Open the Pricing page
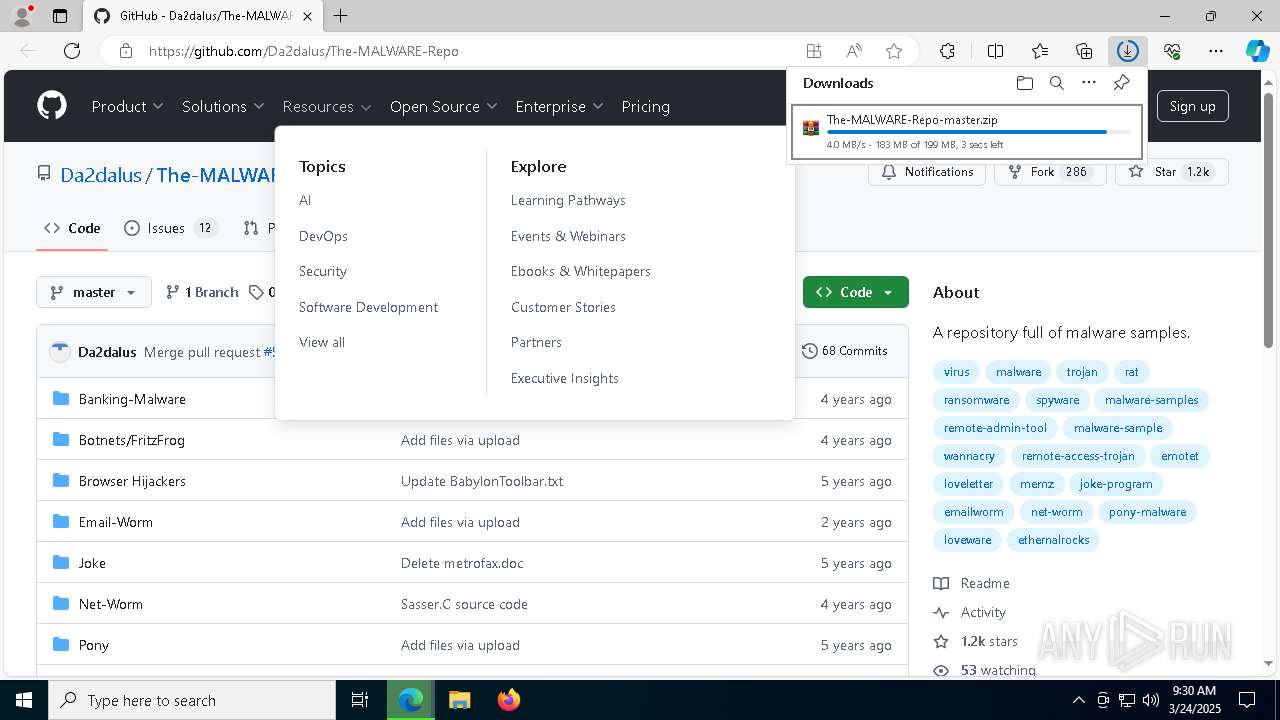1280x720 pixels. click(645, 106)
